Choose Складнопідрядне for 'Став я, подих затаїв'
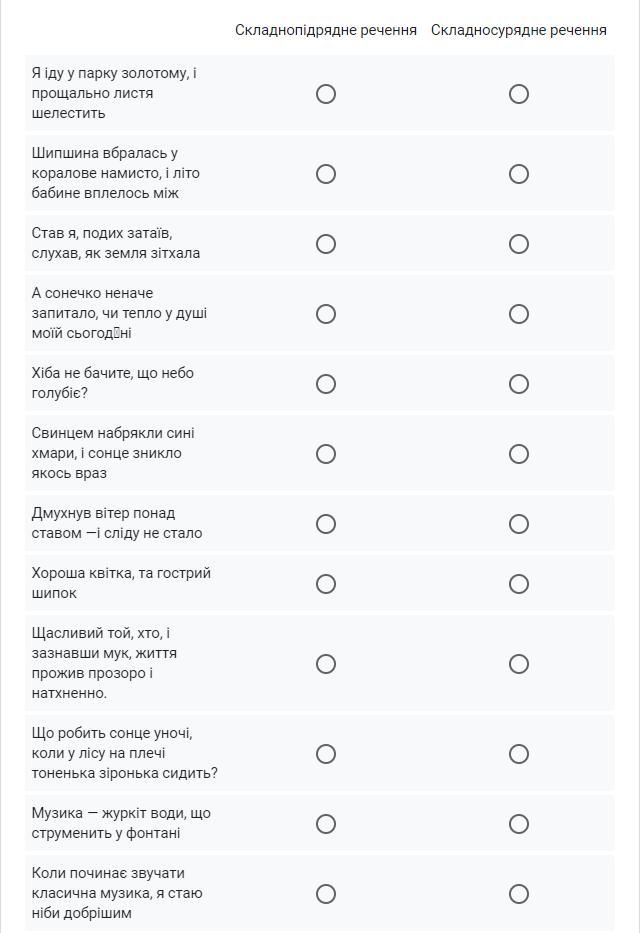This screenshot has height=933, width=640. (326, 244)
